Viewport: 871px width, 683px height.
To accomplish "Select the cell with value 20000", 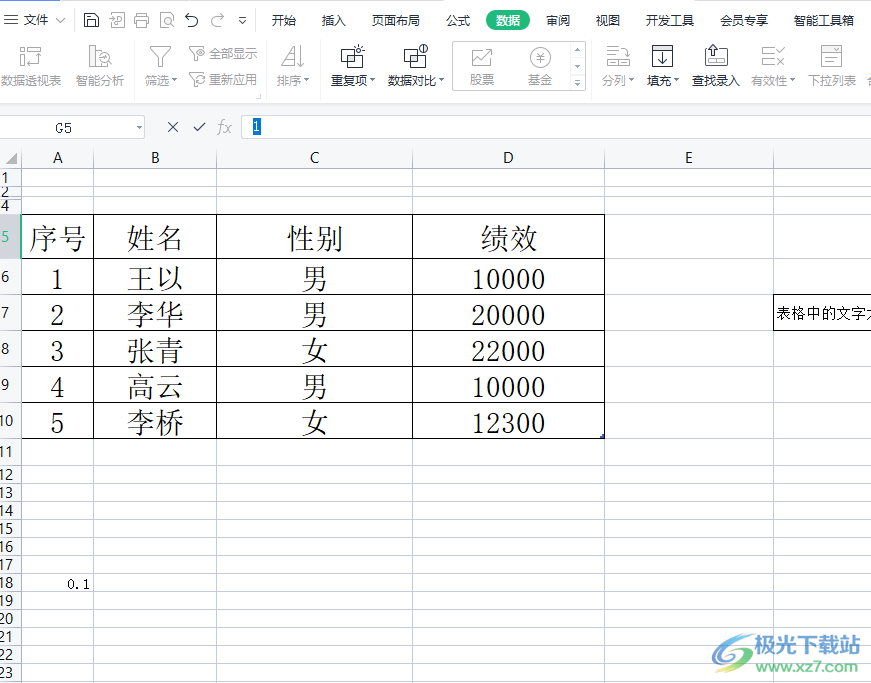I will click(x=508, y=313).
